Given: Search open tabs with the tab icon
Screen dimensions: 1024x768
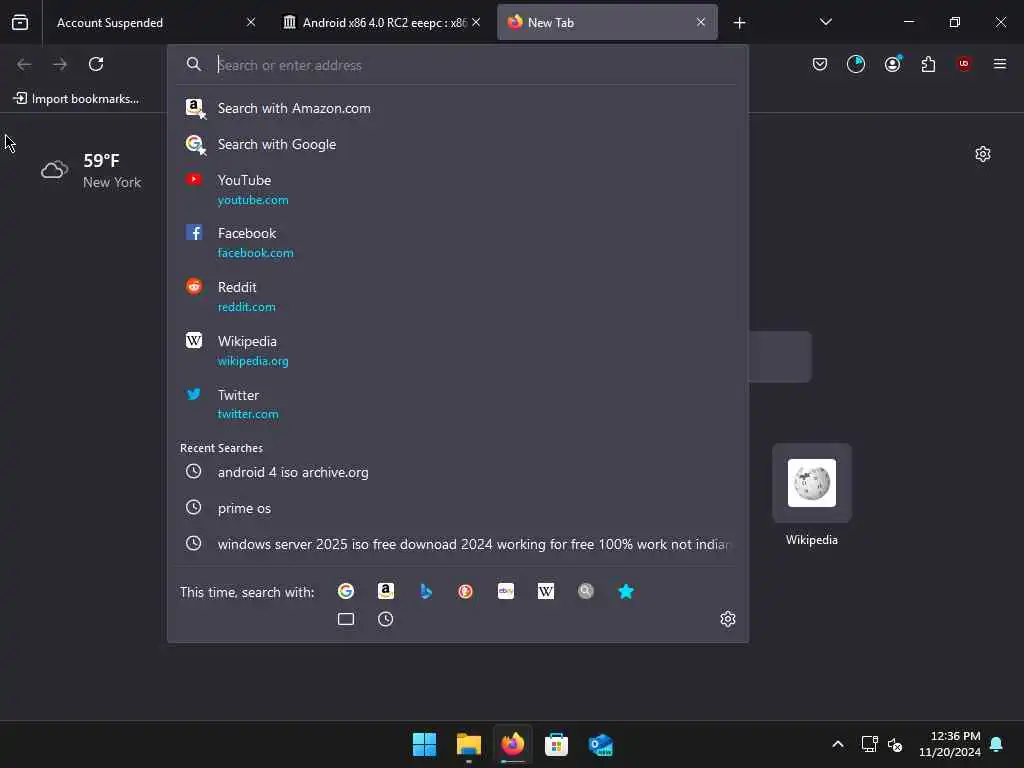Looking at the screenshot, I should point(345,619).
